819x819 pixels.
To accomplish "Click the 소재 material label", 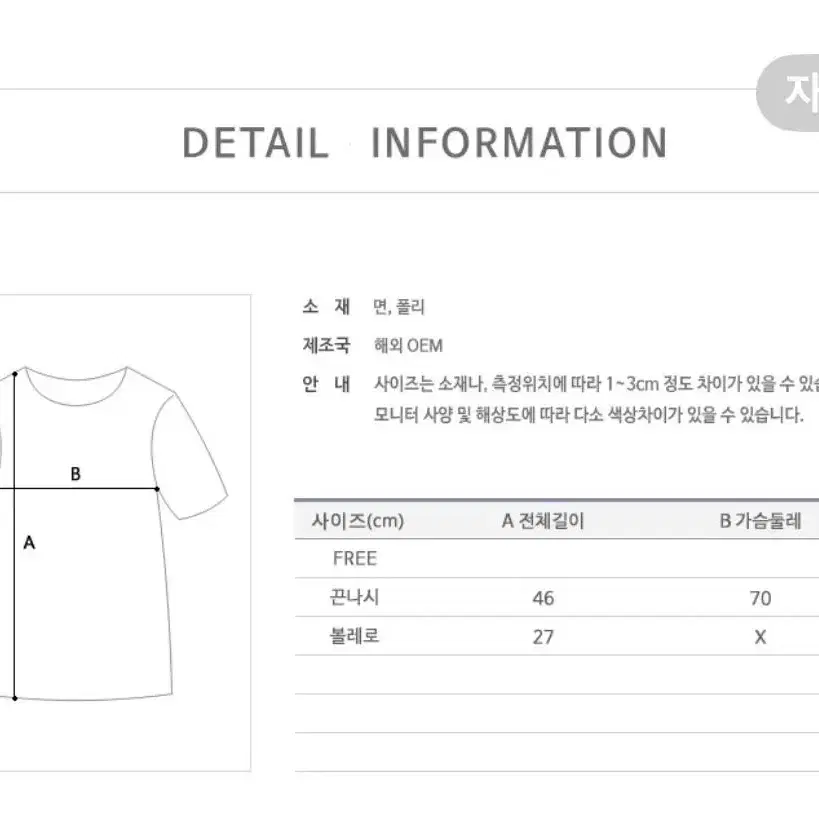I will (326, 307).
